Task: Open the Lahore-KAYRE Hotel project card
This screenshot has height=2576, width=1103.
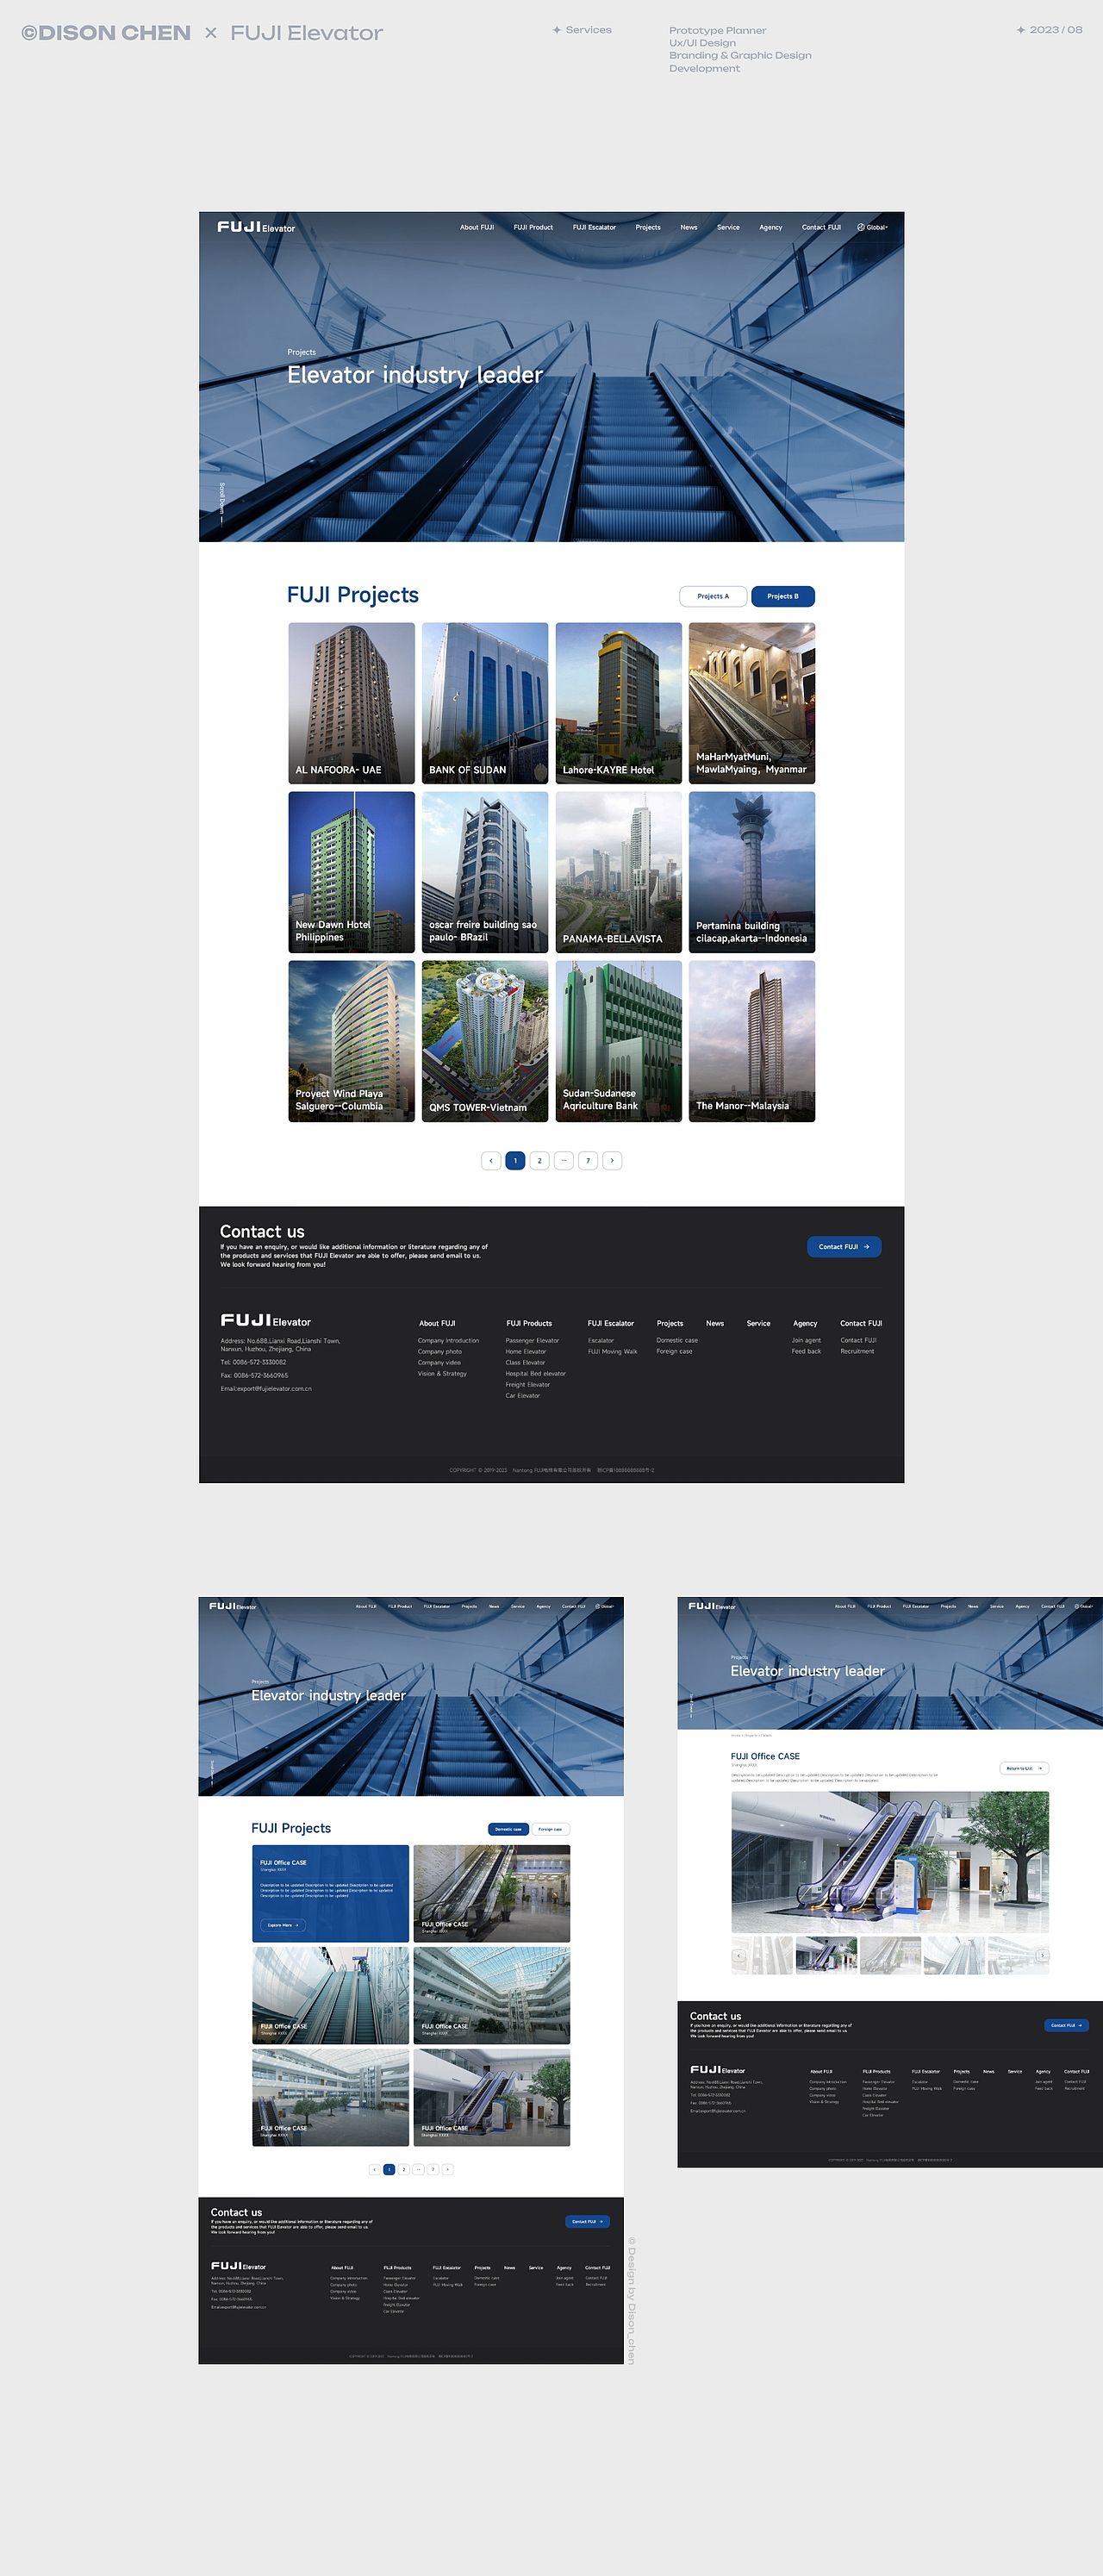Action: click(x=619, y=703)
